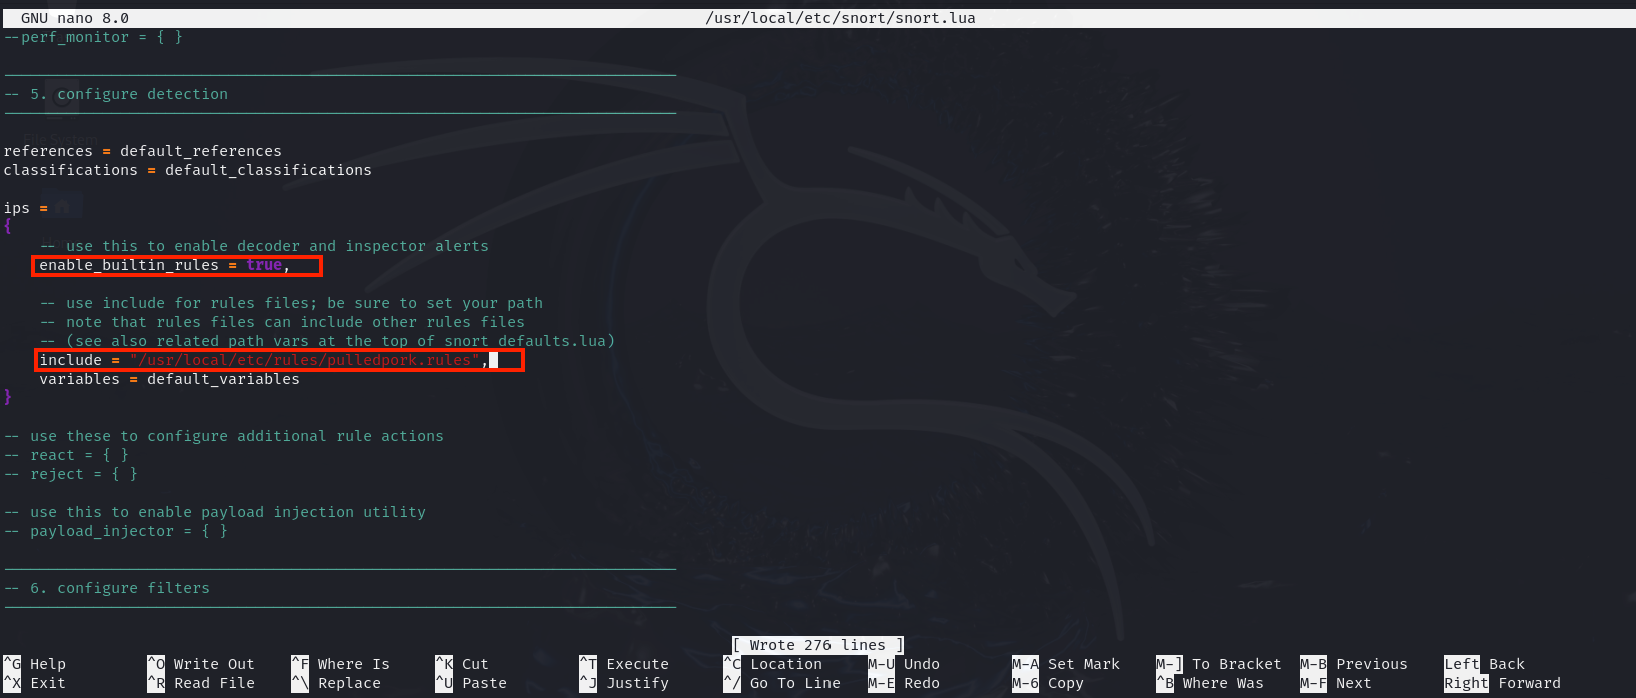Click the 'Wrote 276 lines' status message
This screenshot has width=1636, height=698.
(x=818, y=645)
